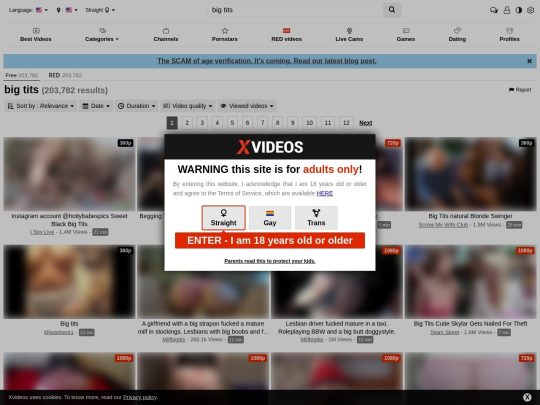Click into the search input field

295,10
